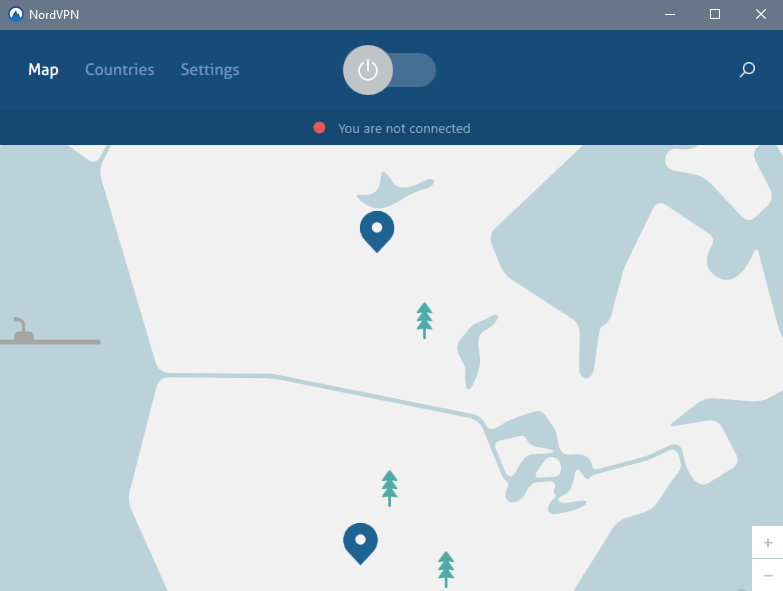Zoom out the map with minus button
Viewport: 783px width, 591px height.
768,576
